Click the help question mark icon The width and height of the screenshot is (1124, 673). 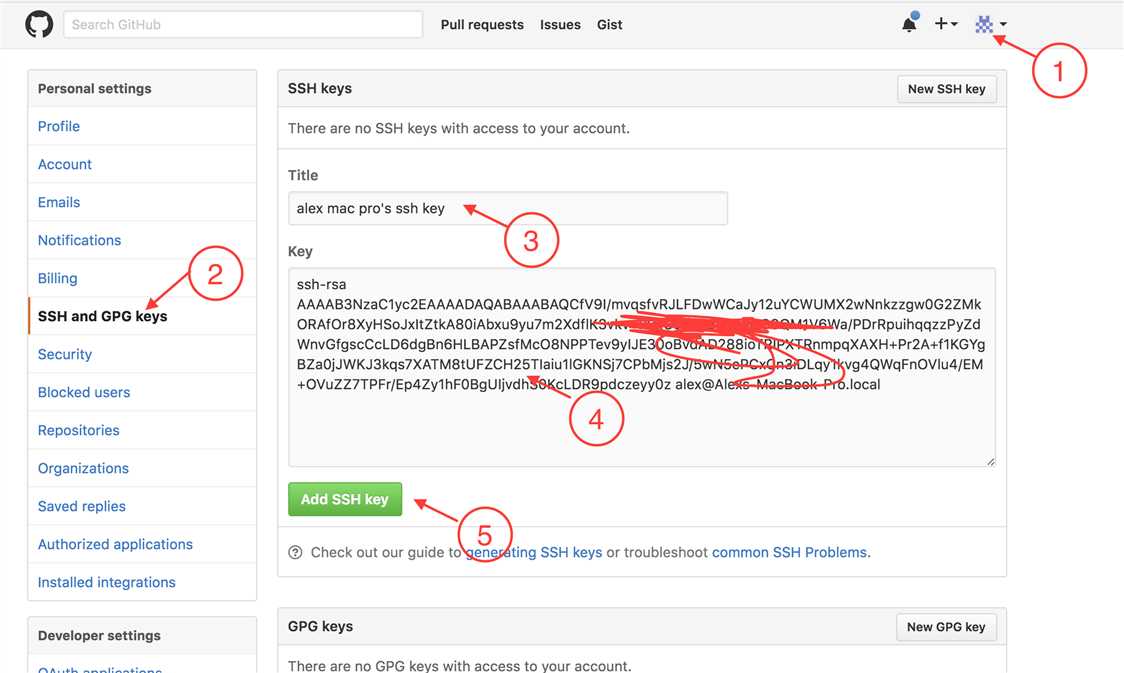point(295,552)
